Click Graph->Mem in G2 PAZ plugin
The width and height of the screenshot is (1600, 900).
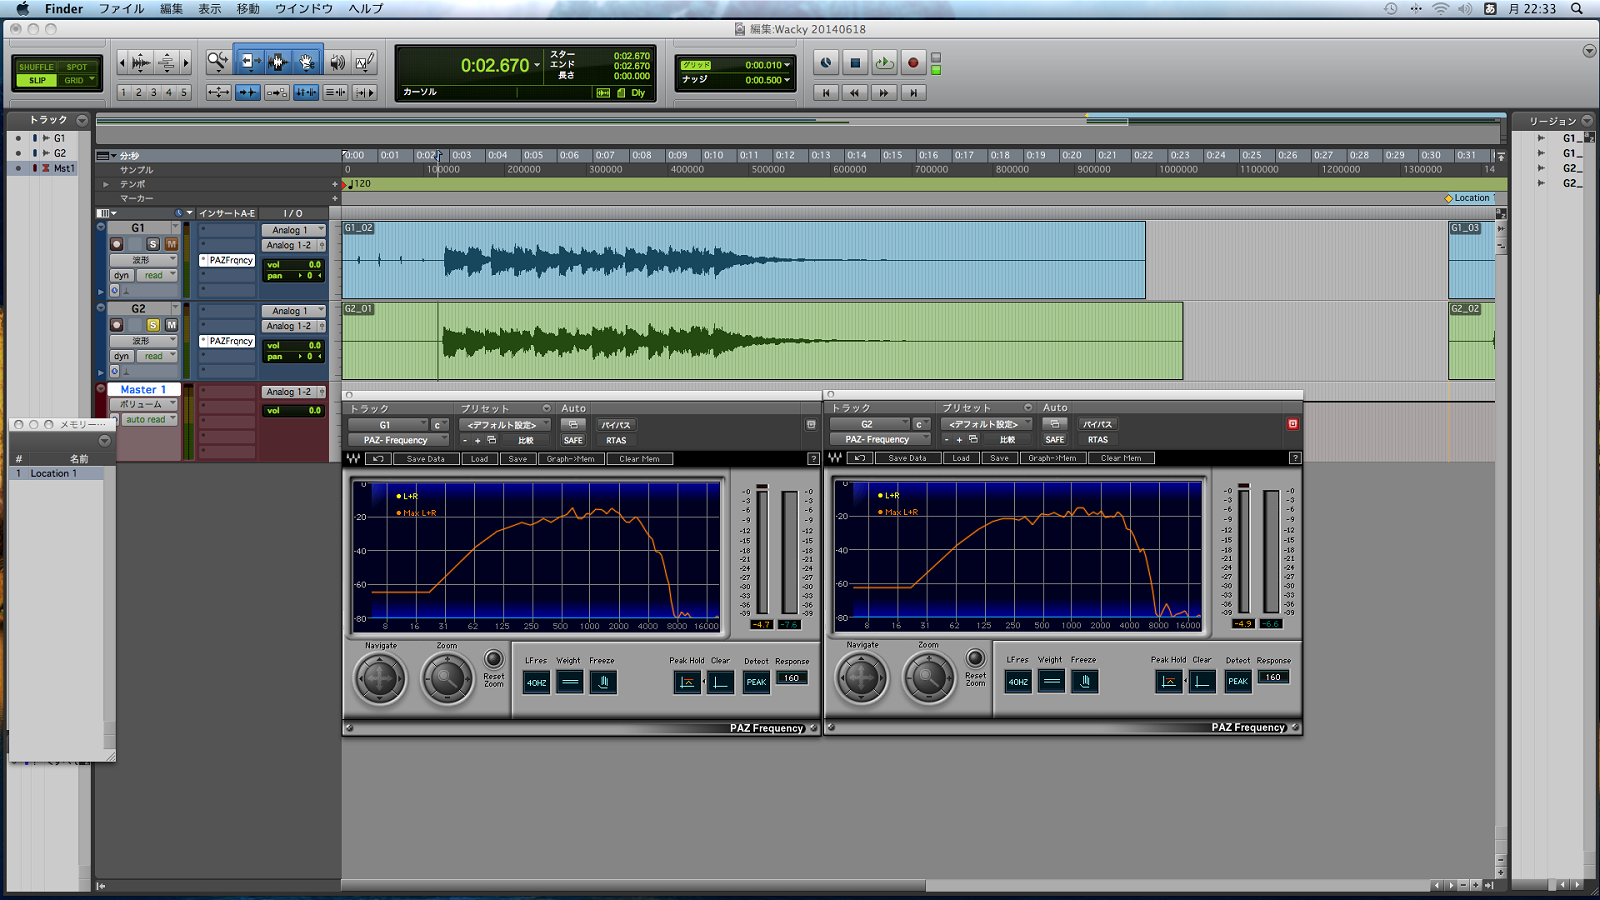1053,458
